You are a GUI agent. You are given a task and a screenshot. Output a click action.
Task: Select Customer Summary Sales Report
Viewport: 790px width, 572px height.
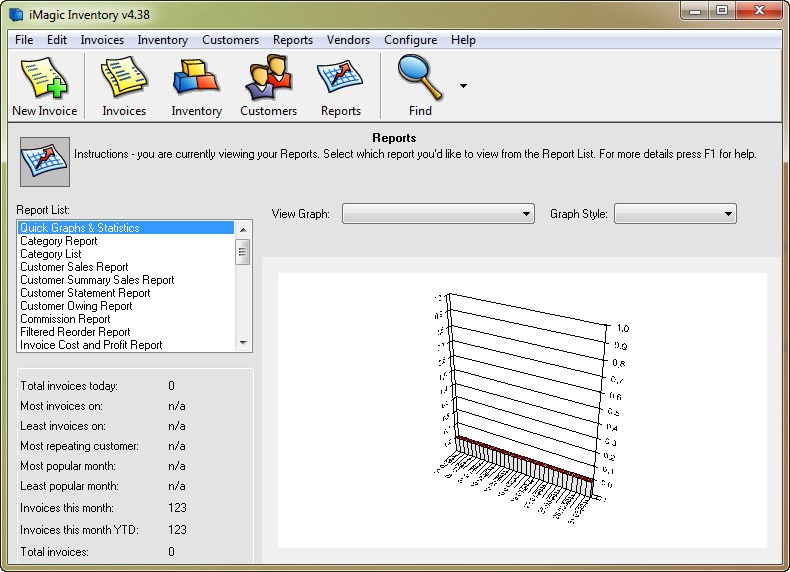pyautogui.click(x=126, y=280)
